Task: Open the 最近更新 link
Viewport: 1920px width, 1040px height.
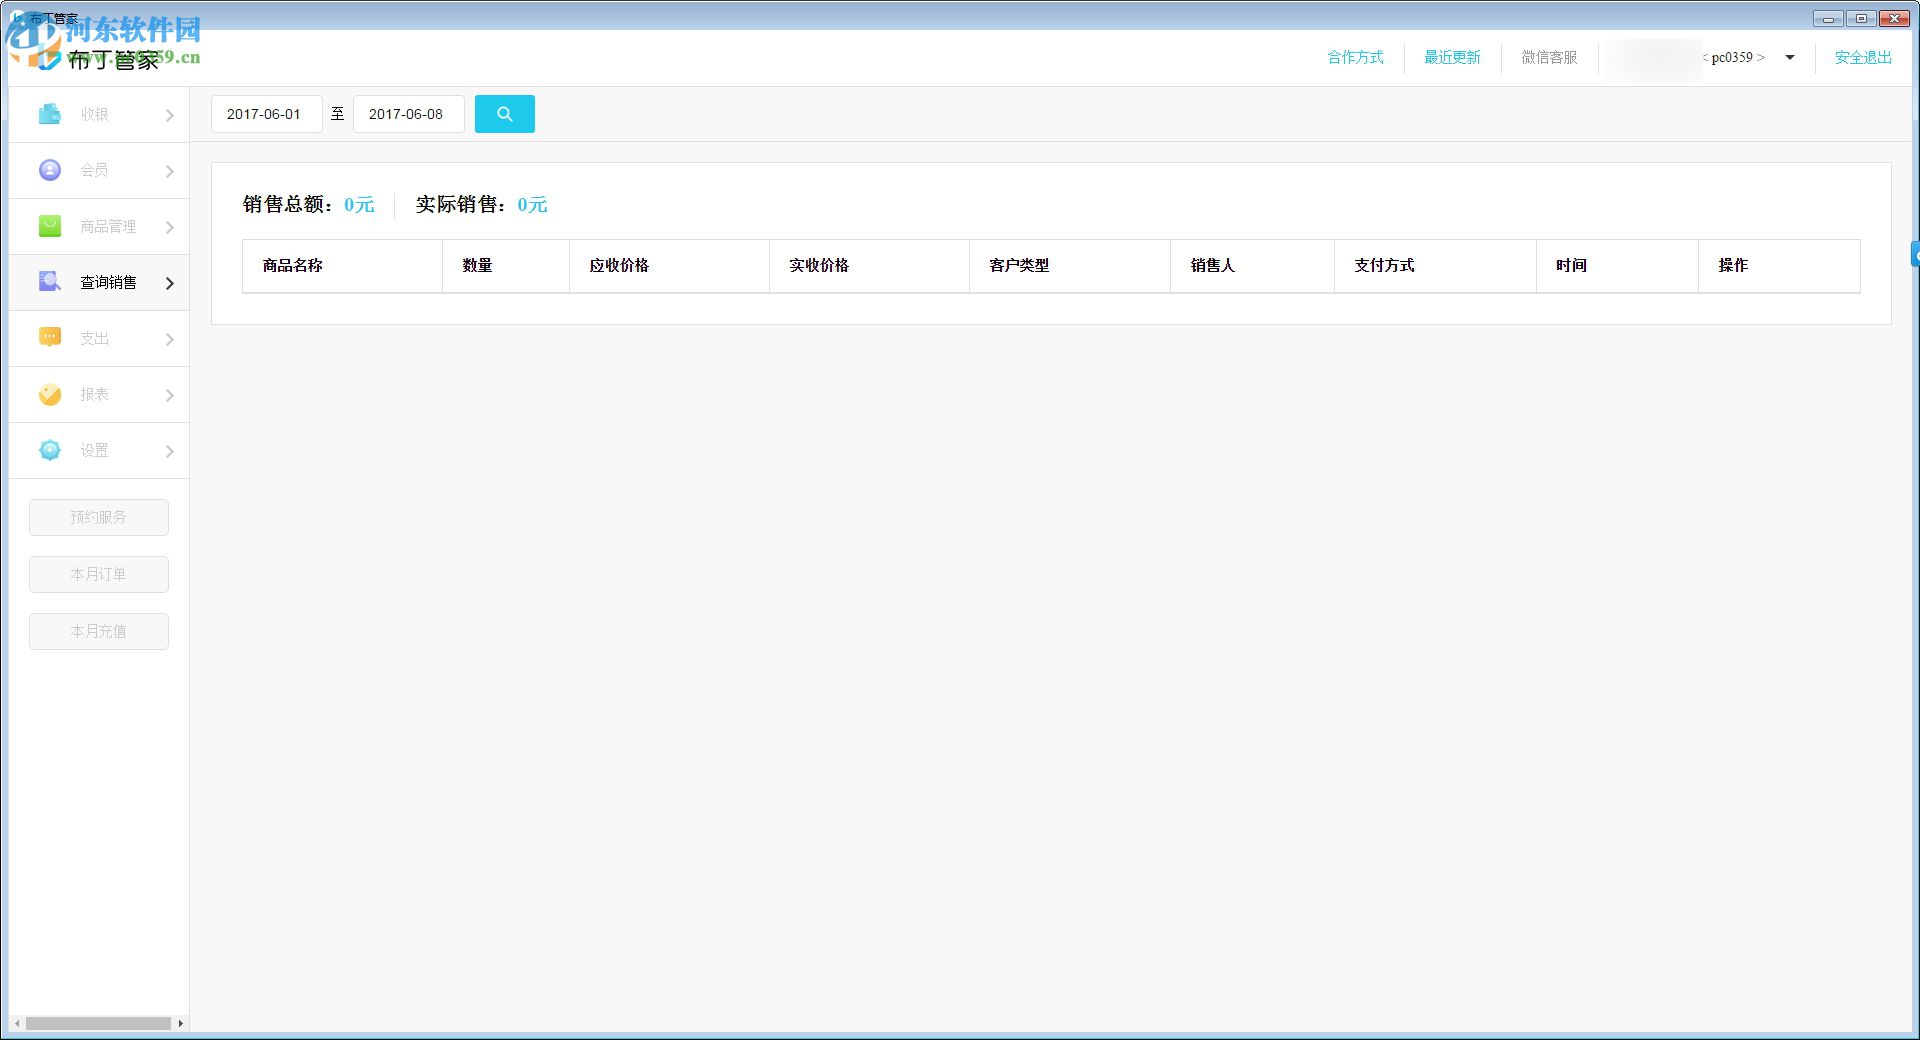Action: (x=1452, y=57)
